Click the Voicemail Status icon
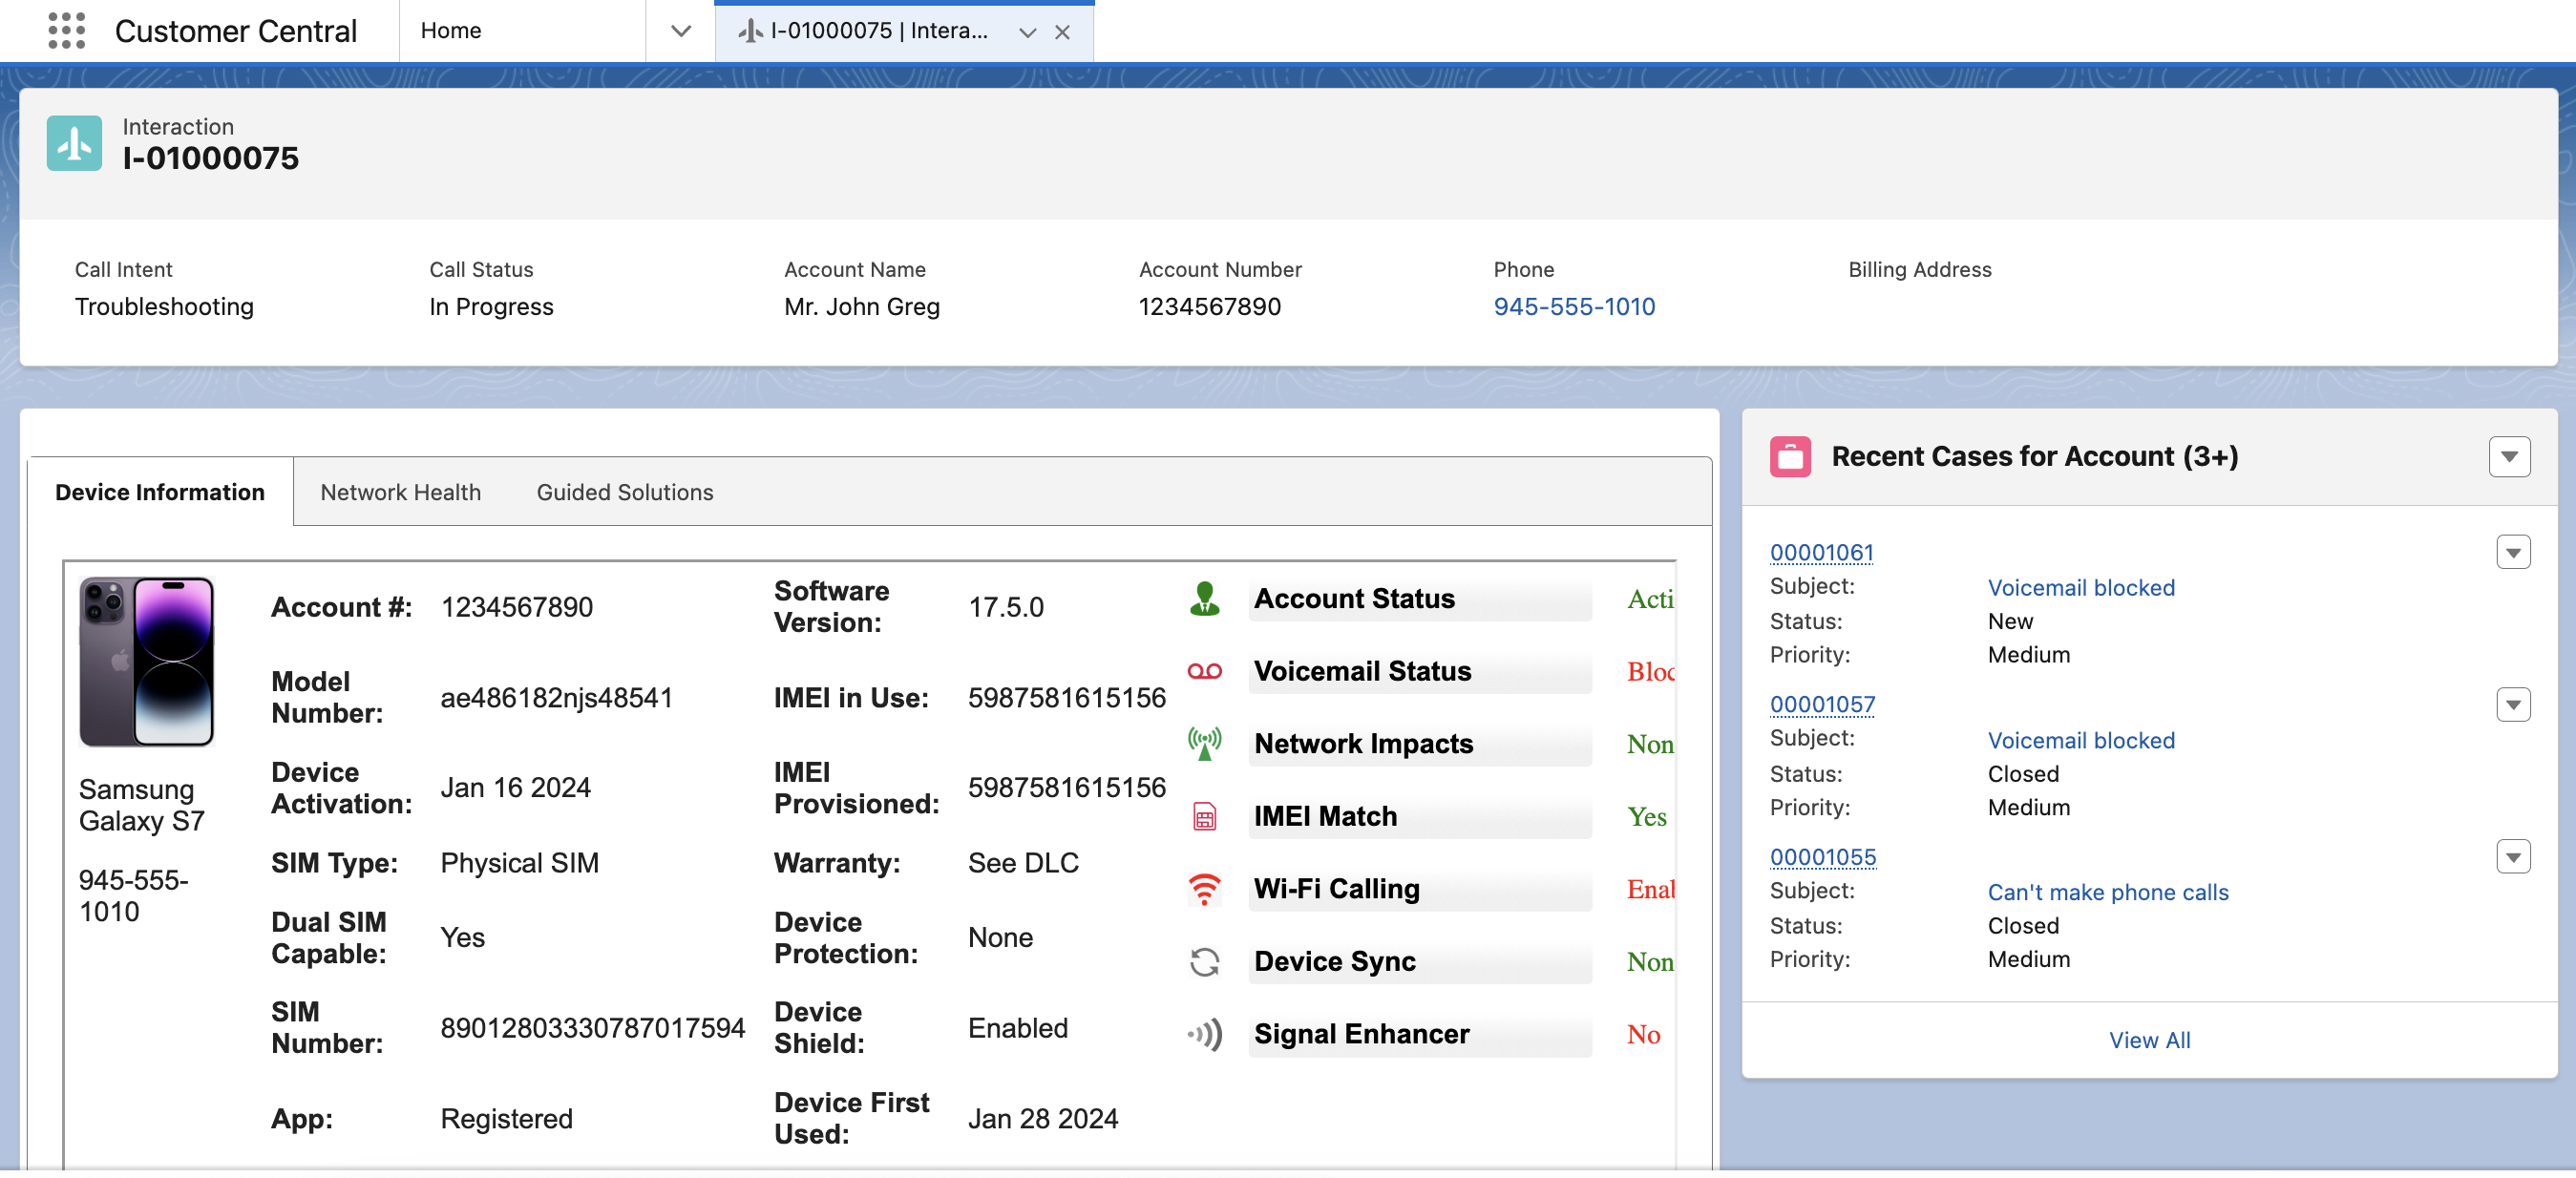This screenshot has height=1178, width=2576. [1204, 671]
